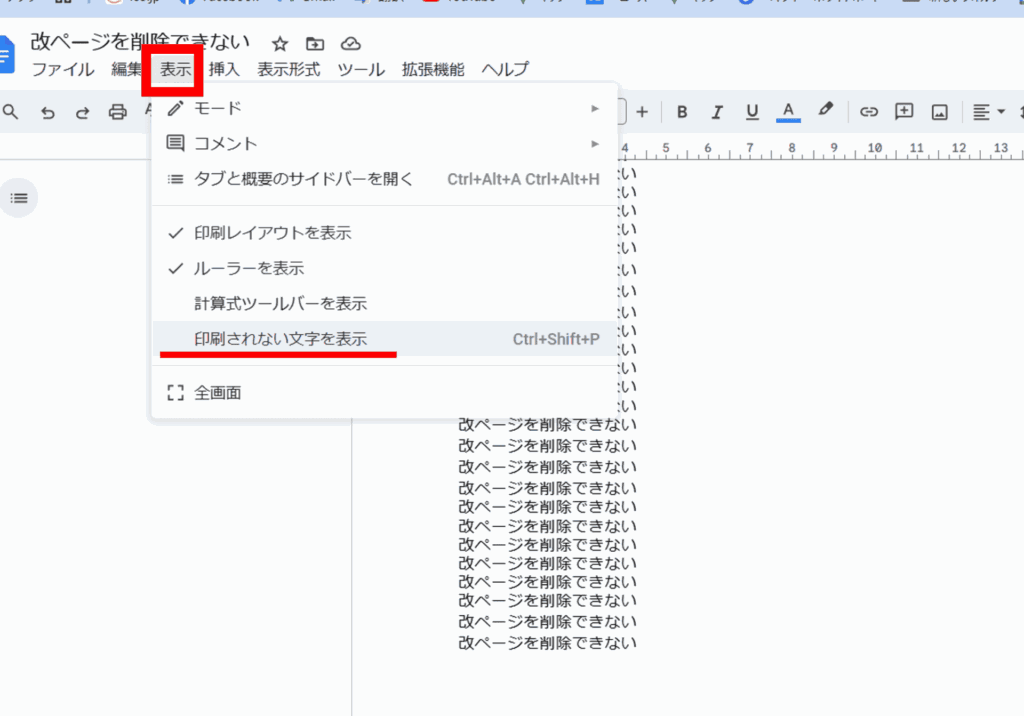This screenshot has width=1024, height=716.
Task: Enable 計算式ツールバーを表示 option
Action: coord(280,304)
